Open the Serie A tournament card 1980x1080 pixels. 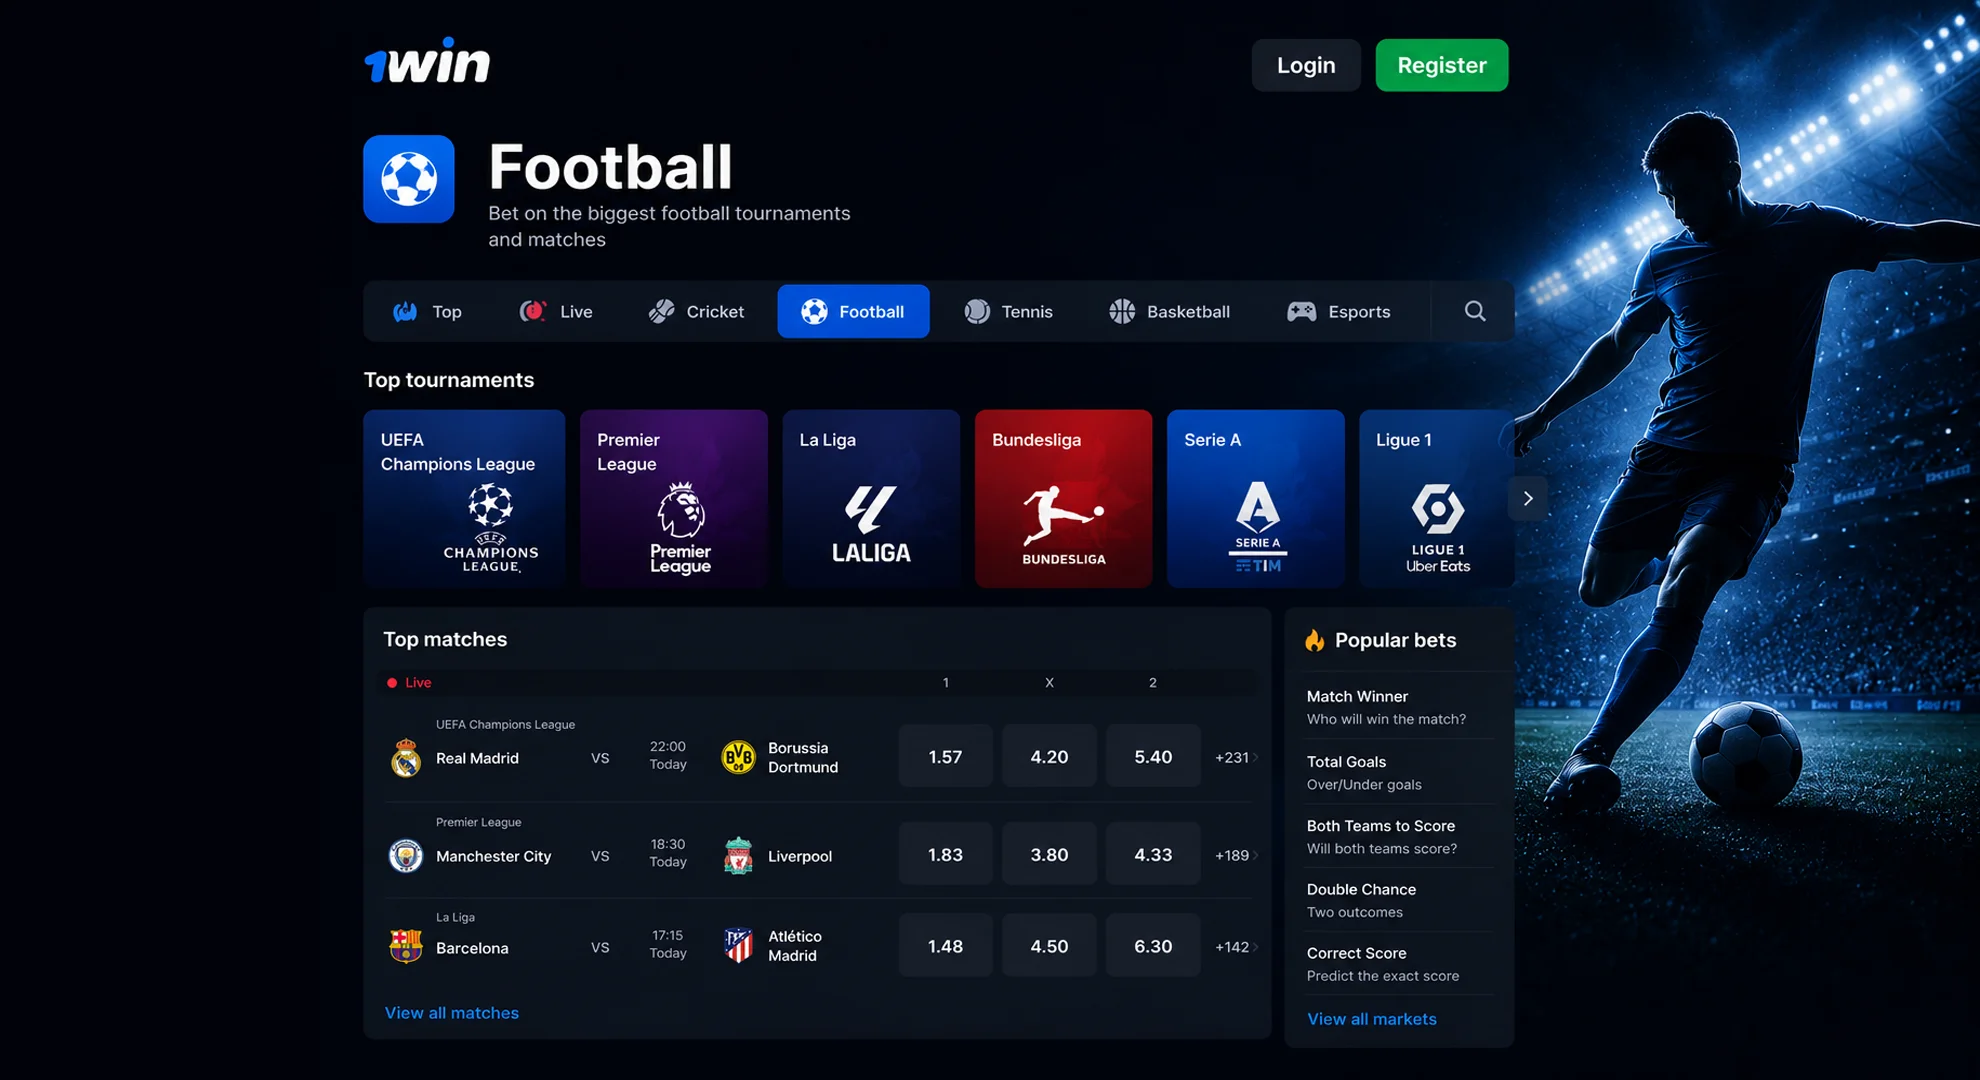(1255, 498)
